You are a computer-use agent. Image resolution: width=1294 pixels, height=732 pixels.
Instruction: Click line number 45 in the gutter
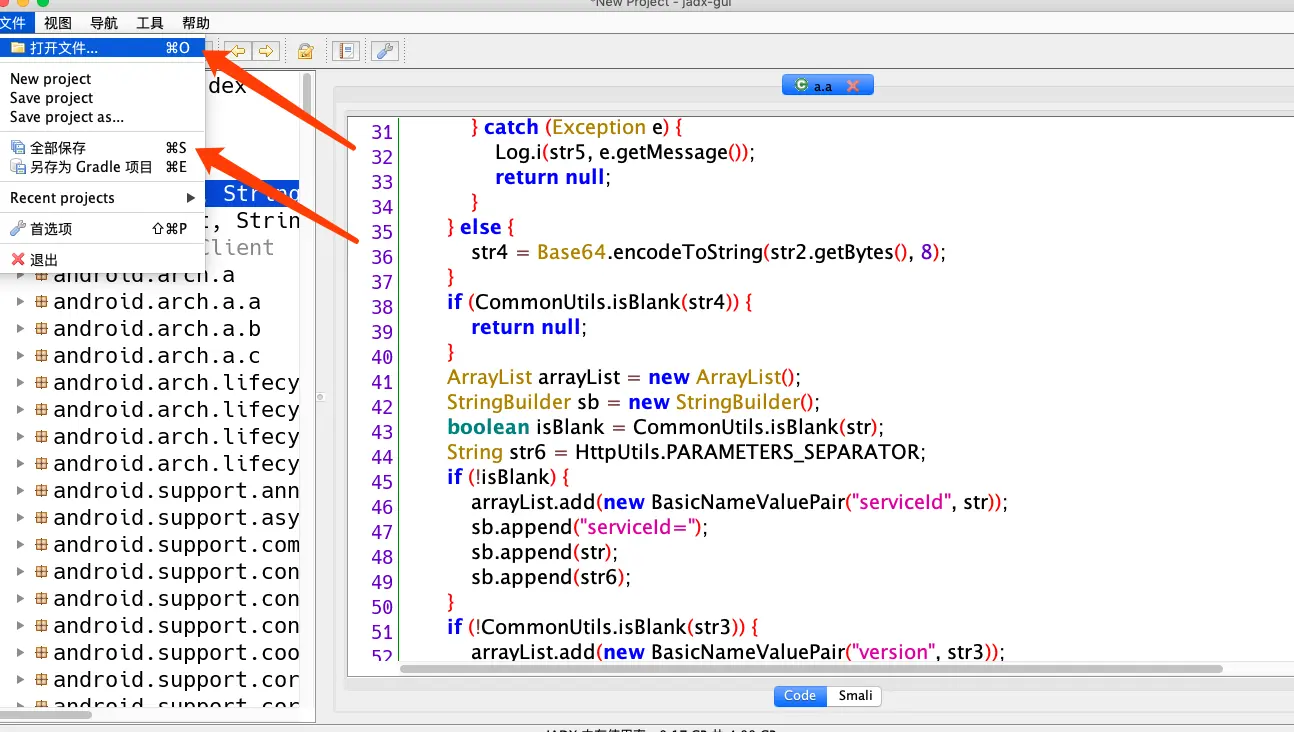381,482
